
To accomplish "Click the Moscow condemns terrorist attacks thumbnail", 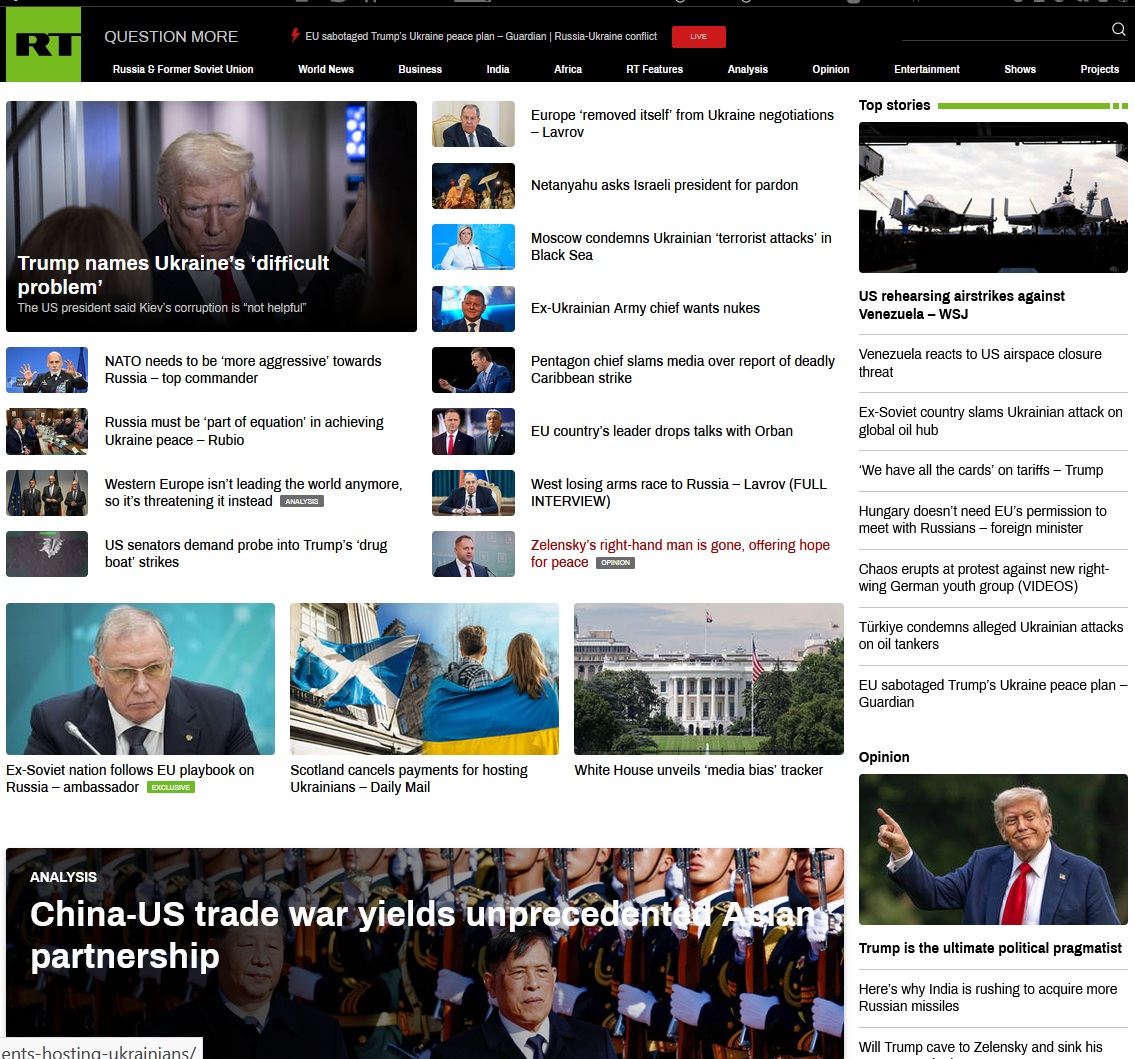I will point(473,247).
